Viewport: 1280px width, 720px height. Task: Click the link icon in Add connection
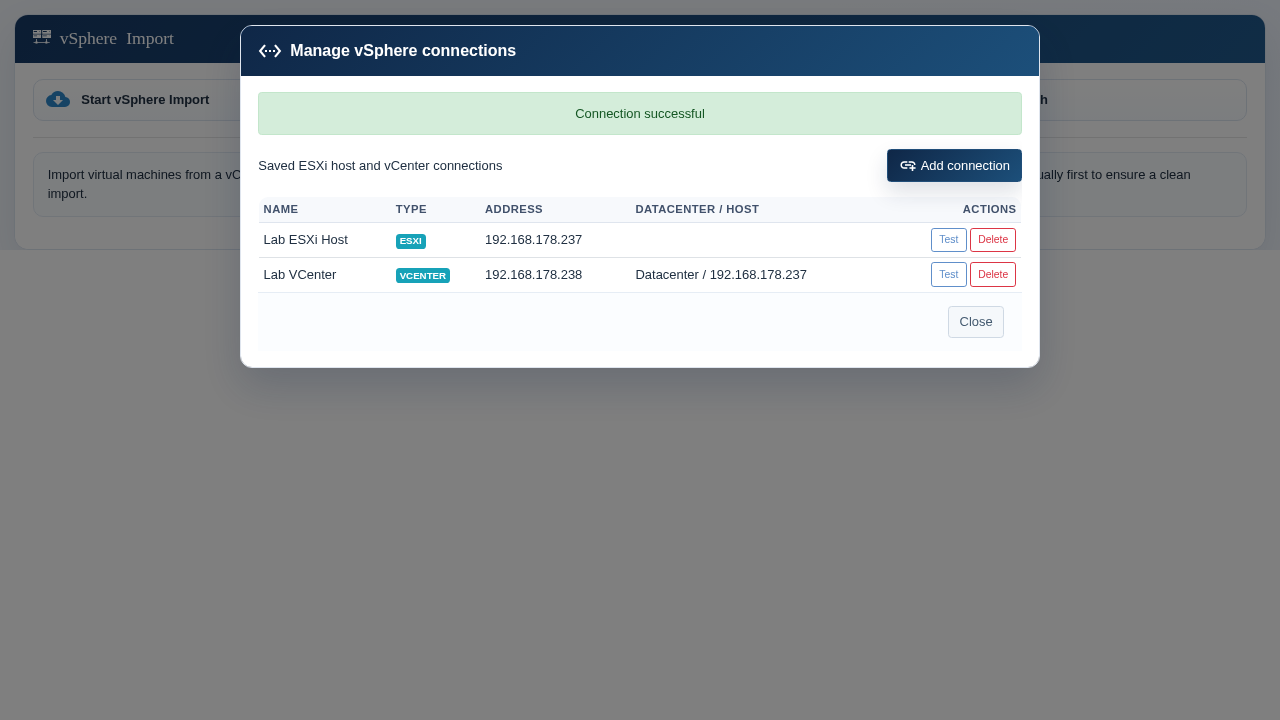[908, 166]
